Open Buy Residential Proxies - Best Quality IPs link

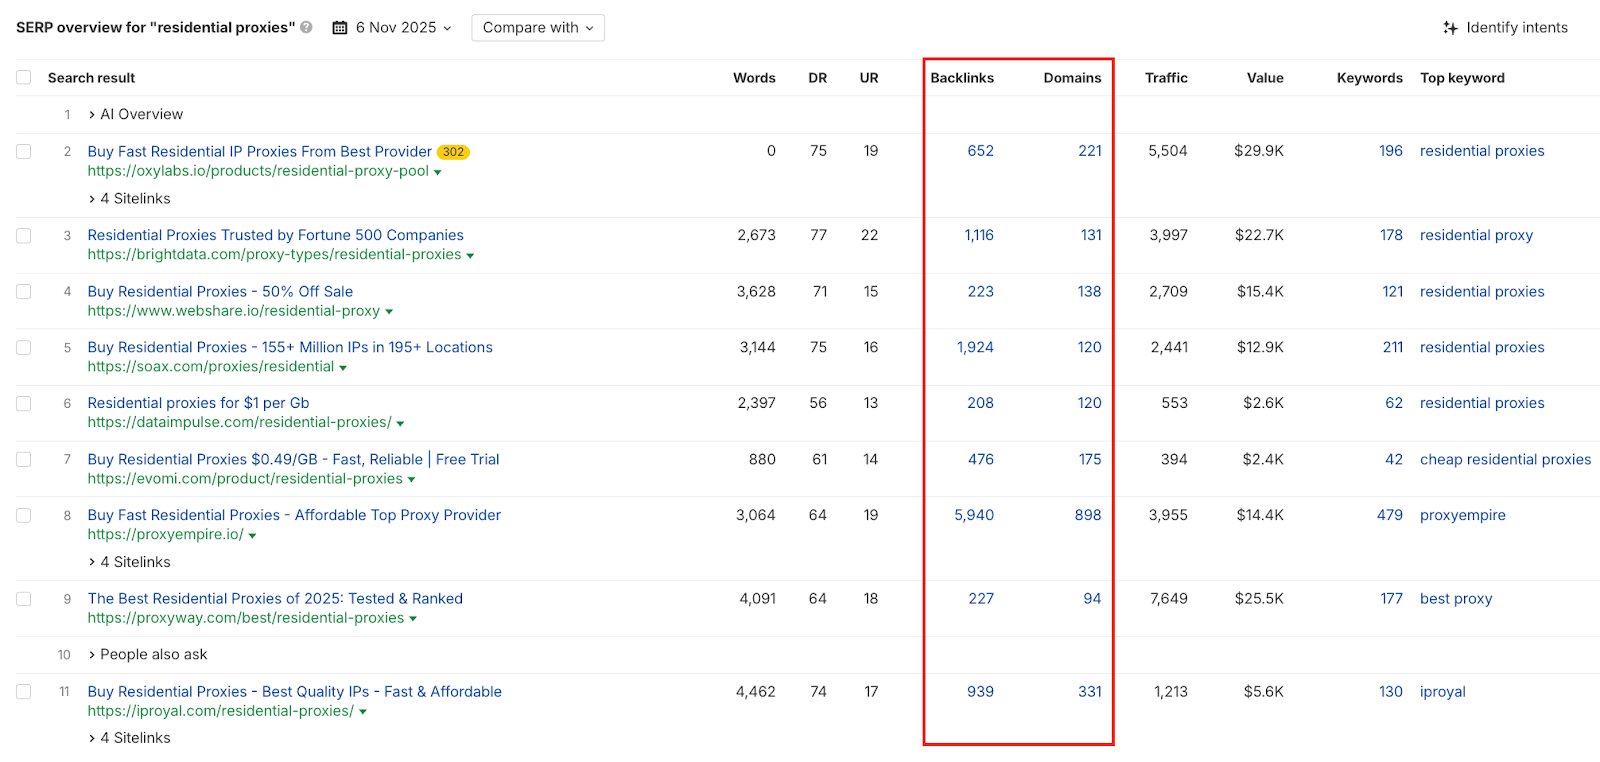[x=295, y=691]
